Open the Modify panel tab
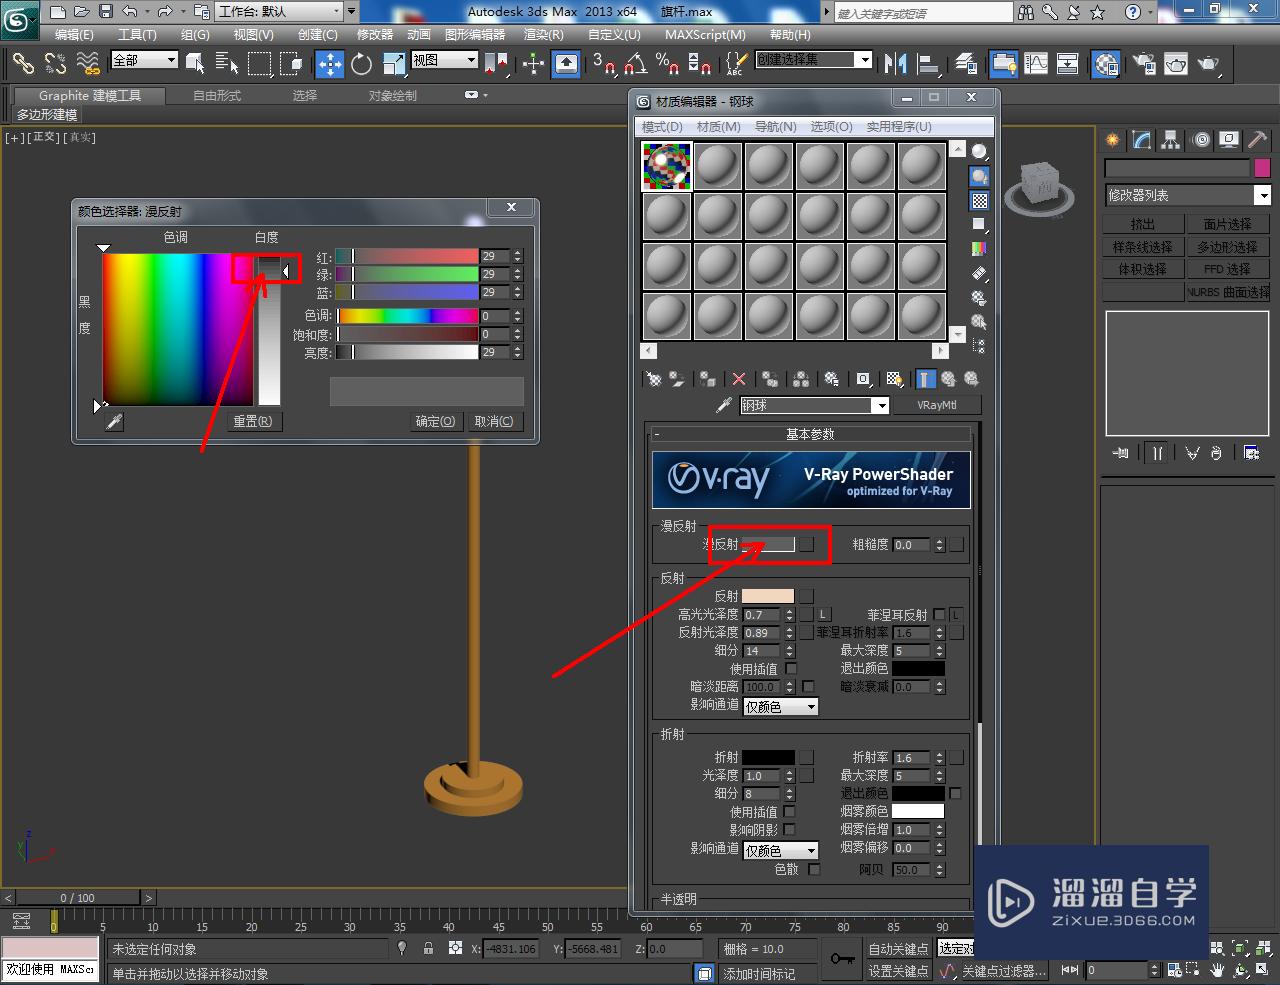Viewport: 1280px width, 985px height. [x=1141, y=140]
